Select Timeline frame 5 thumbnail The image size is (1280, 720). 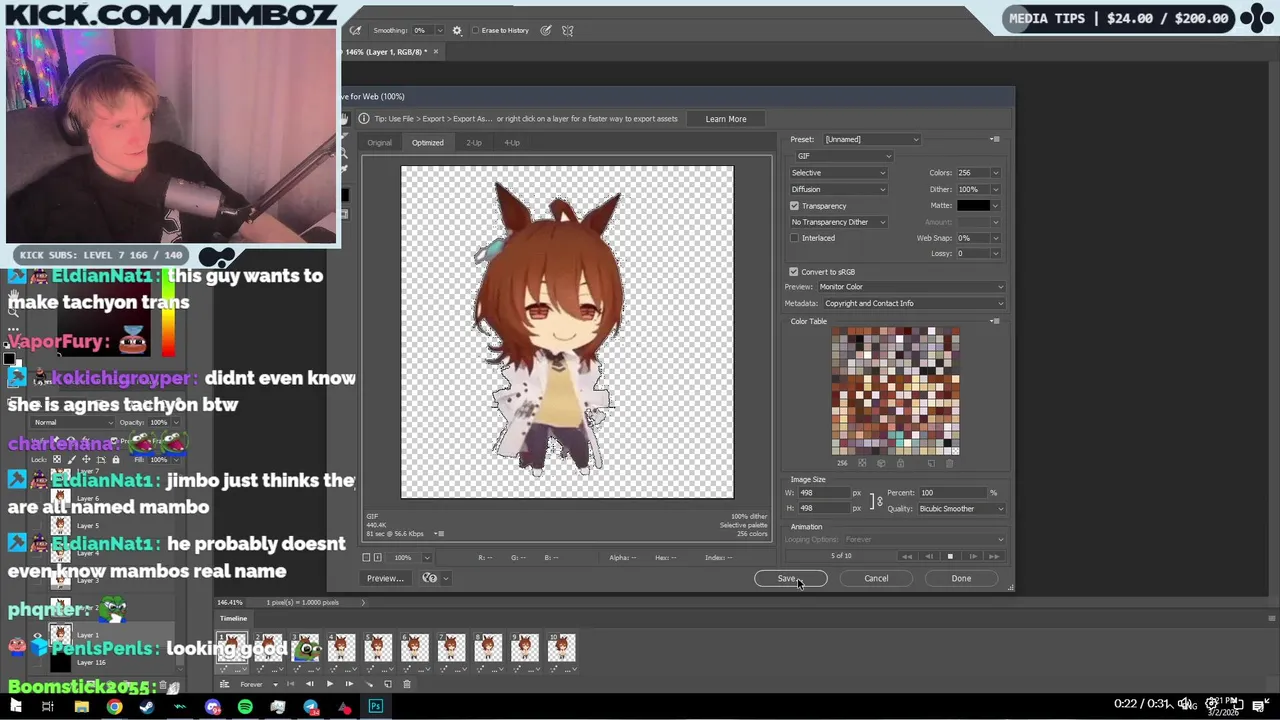click(x=378, y=648)
